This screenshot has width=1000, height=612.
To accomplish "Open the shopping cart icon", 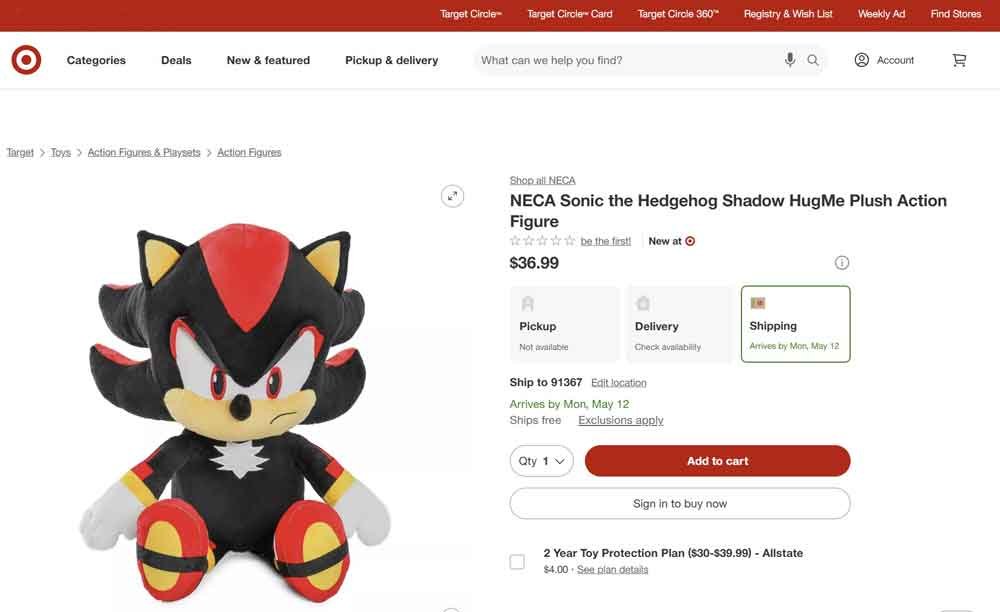I will point(959,60).
